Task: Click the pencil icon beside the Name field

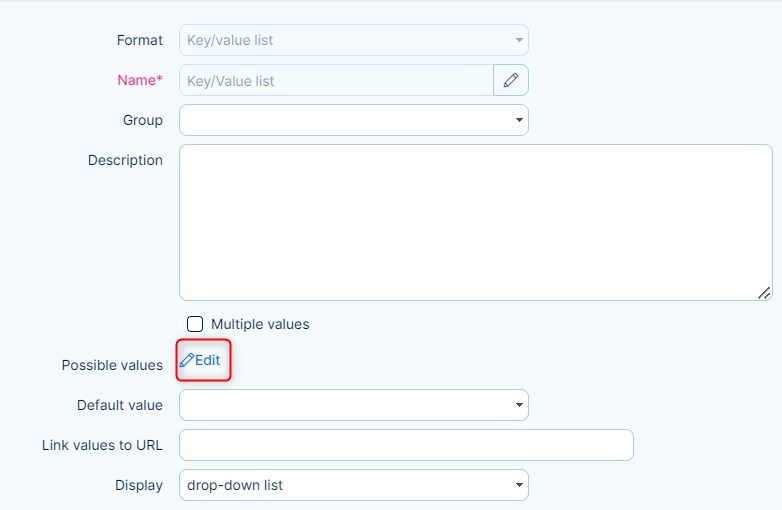Action: tap(511, 80)
